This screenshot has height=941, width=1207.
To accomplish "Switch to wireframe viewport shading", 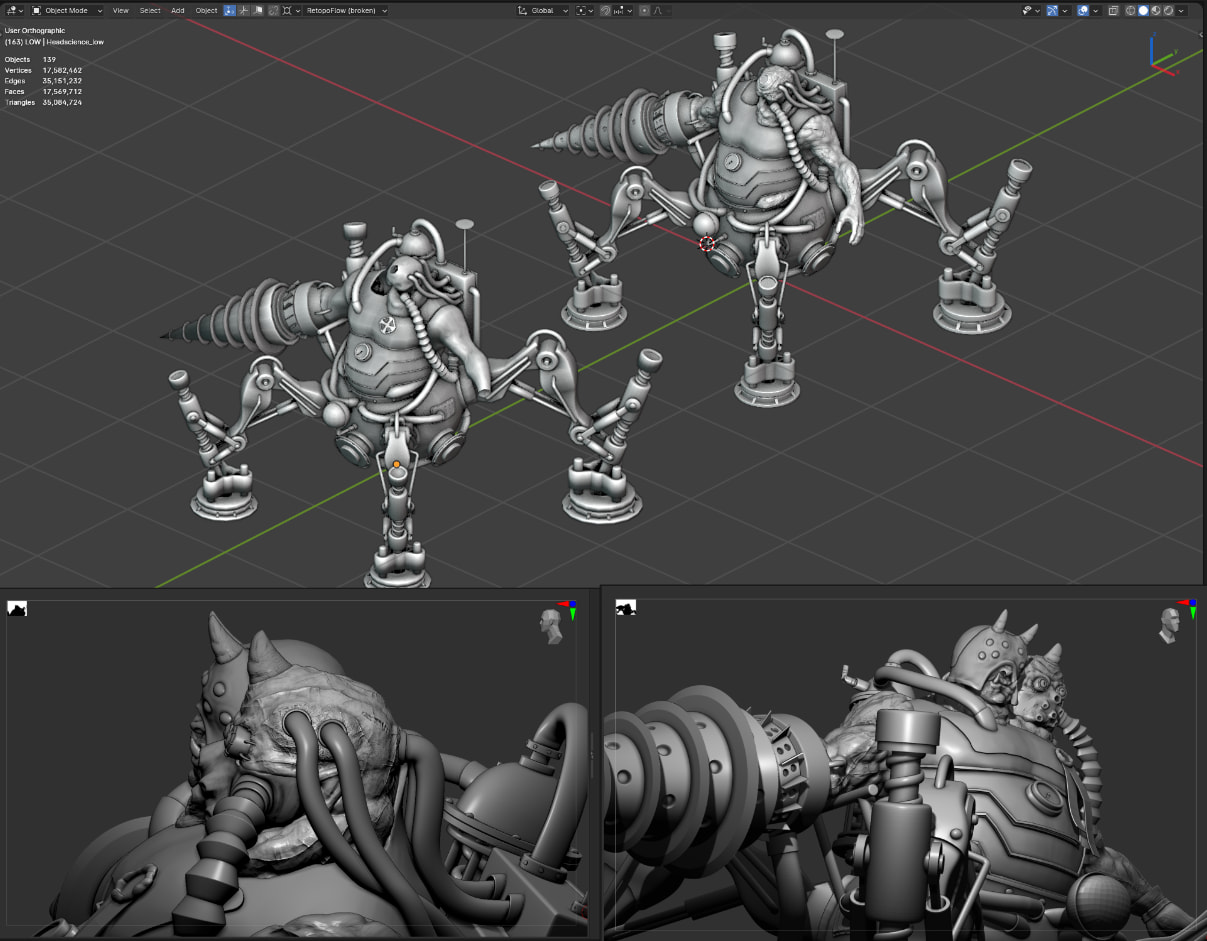I will [x=1131, y=10].
